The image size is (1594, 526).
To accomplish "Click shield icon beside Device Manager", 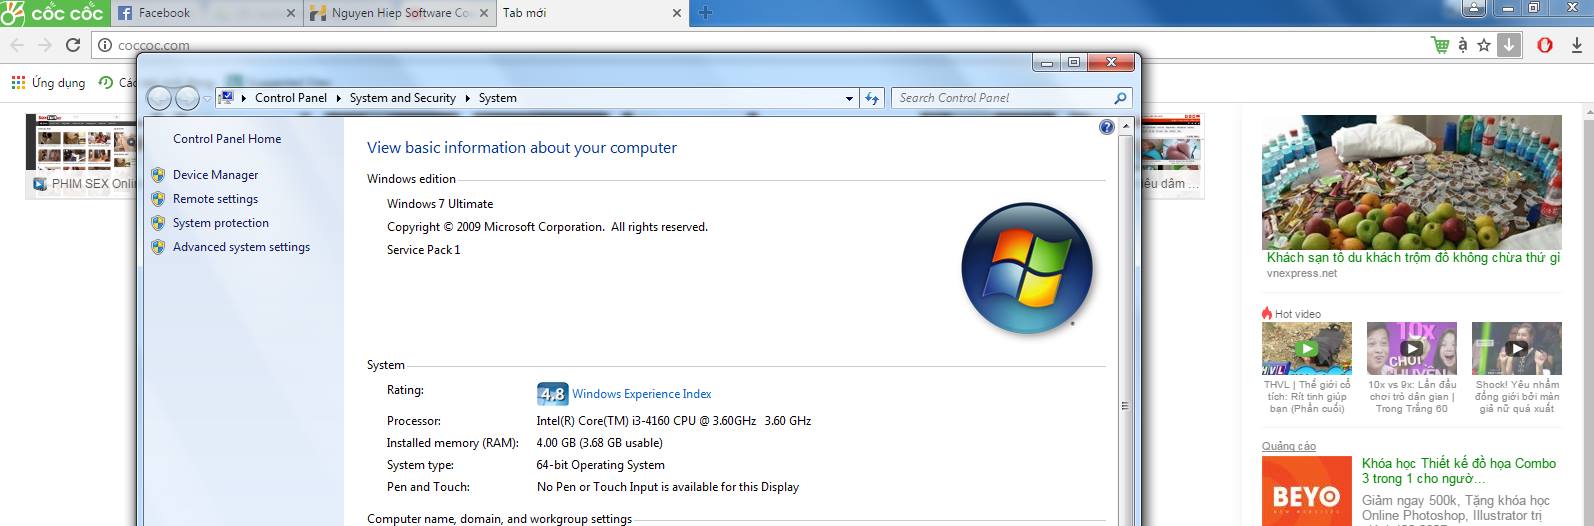I will click(x=158, y=175).
